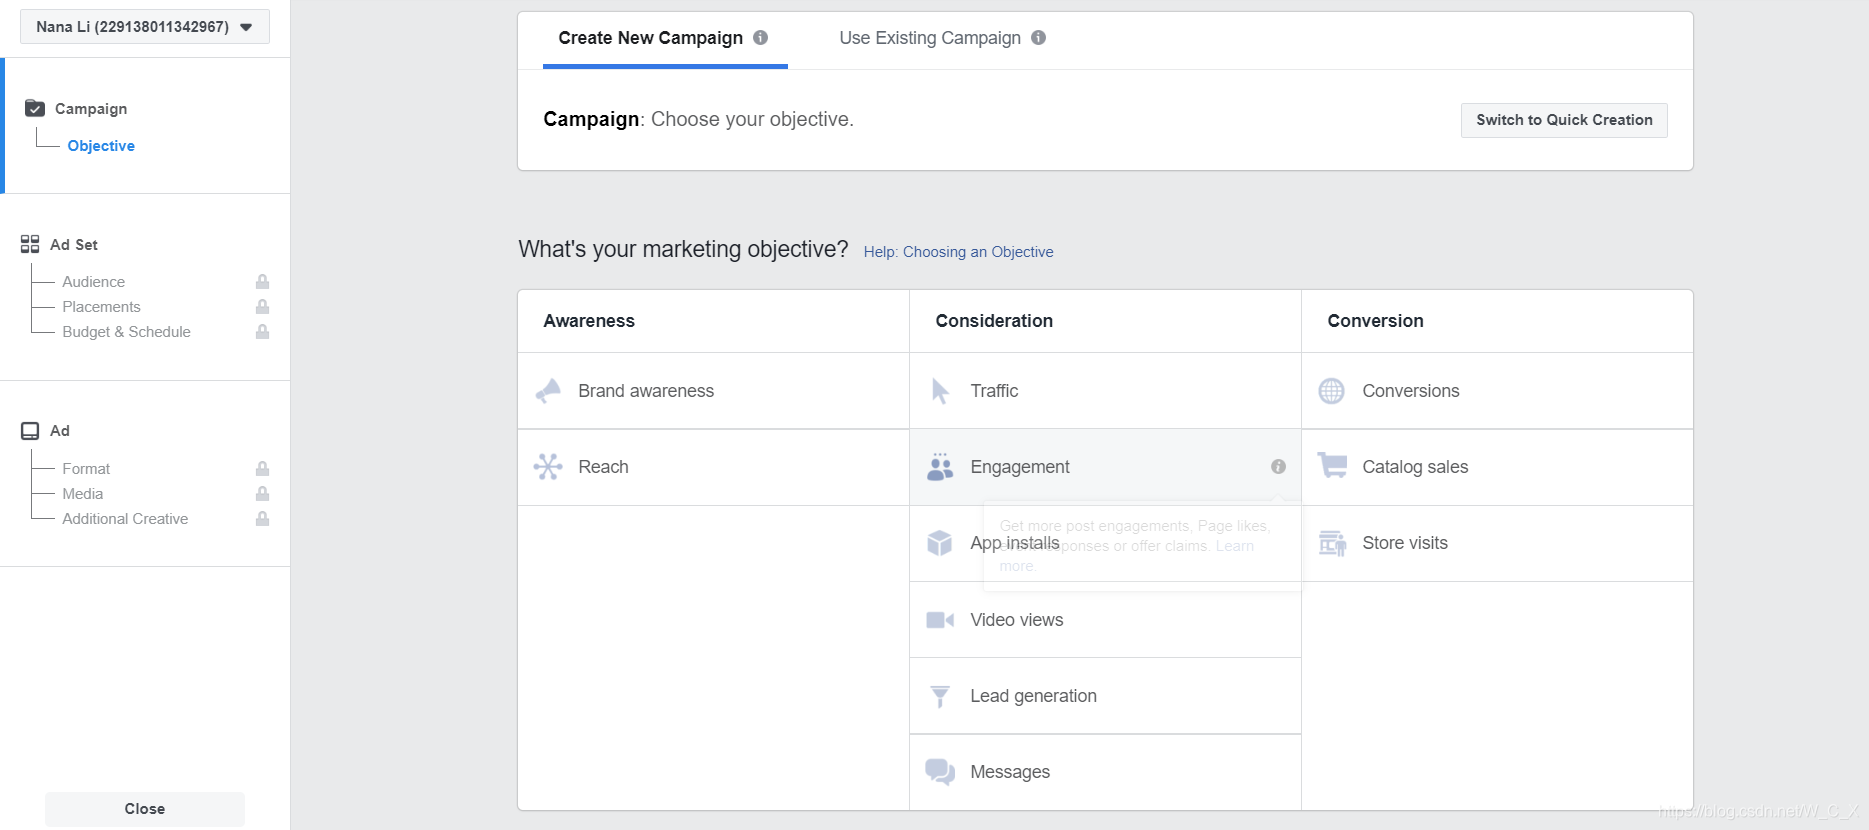This screenshot has height=830, width=1869.
Task: Click the Learn more link in Engagement tooltip
Action: tap(1234, 546)
